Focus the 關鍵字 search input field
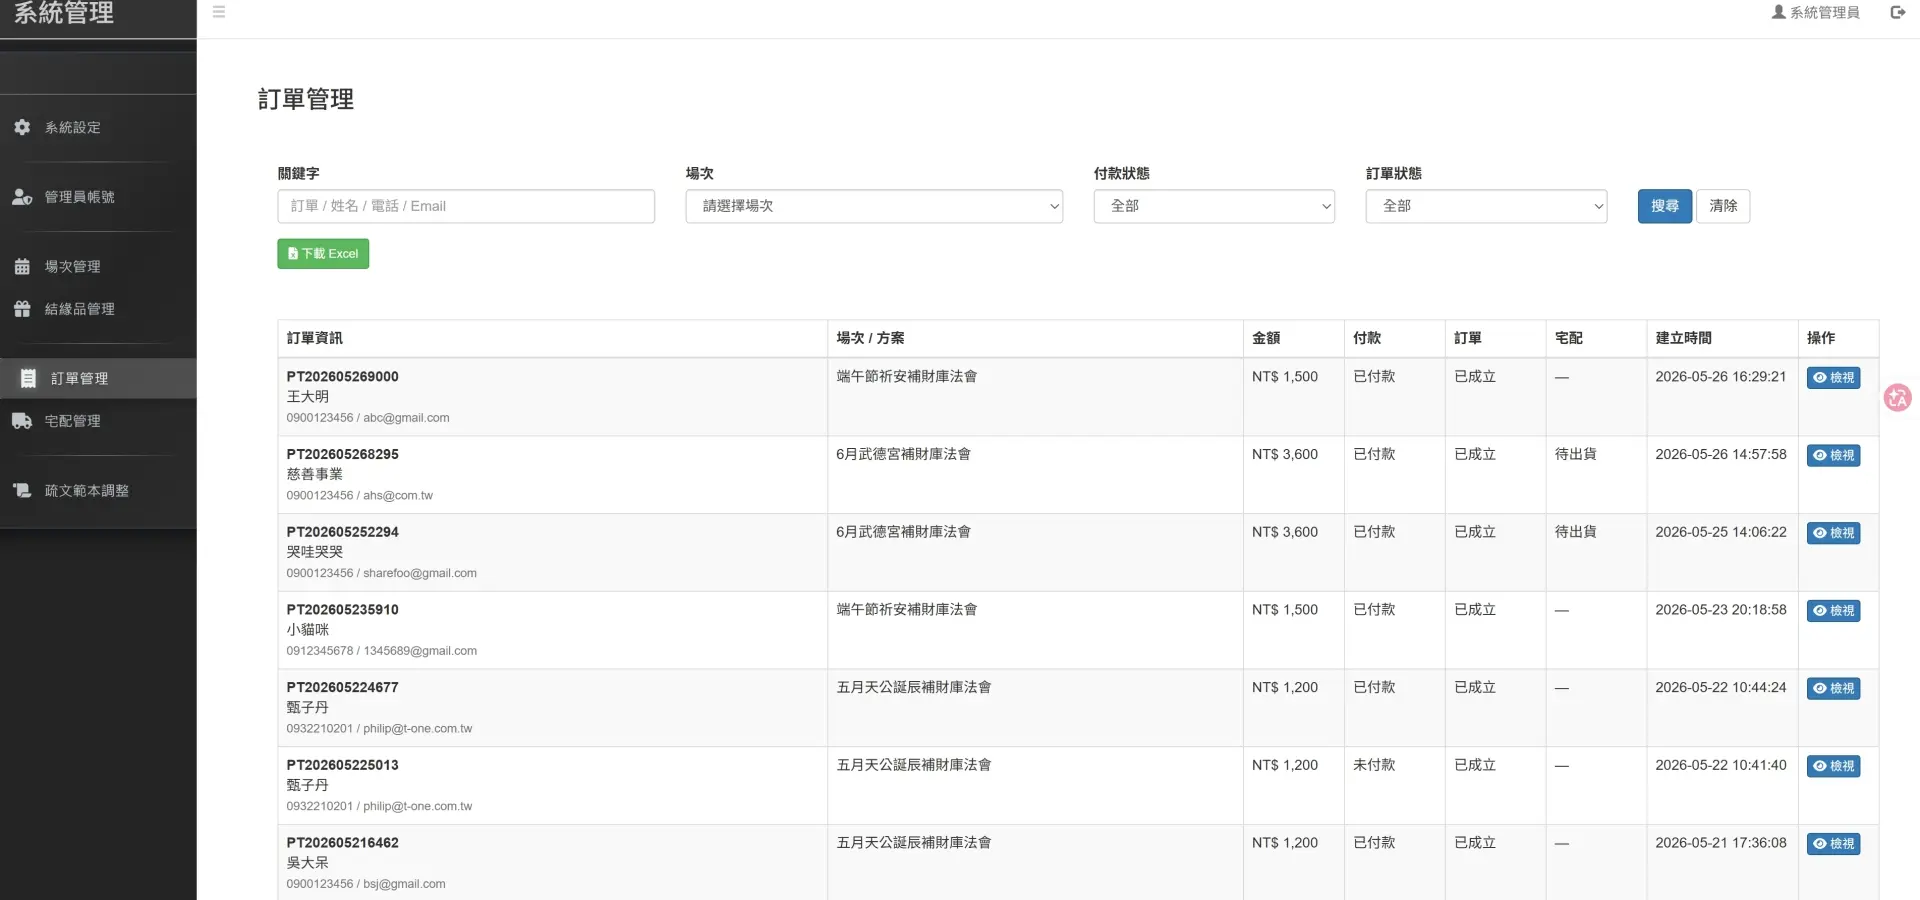The width and height of the screenshot is (1920, 900). tap(466, 206)
